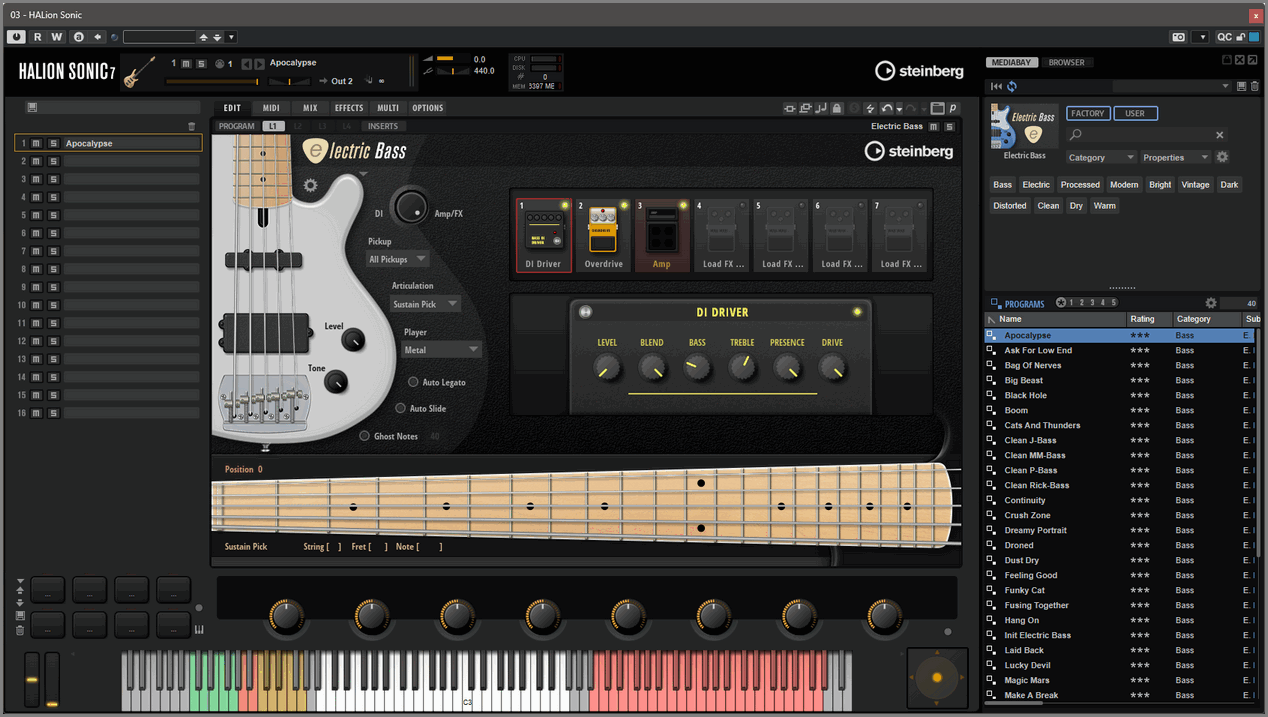Image resolution: width=1268 pixels, height=717 pixels.
Task: Switch to the MIX tab
Action: click(x=310, y=108)
